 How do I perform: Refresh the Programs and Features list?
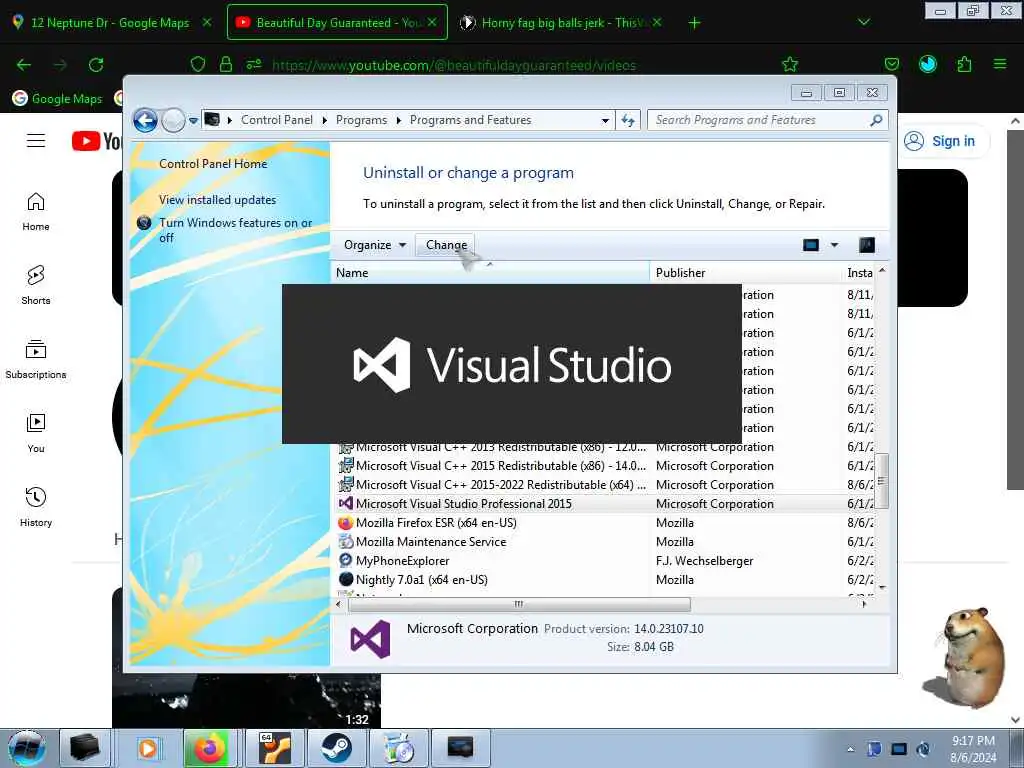pos(628,120)
